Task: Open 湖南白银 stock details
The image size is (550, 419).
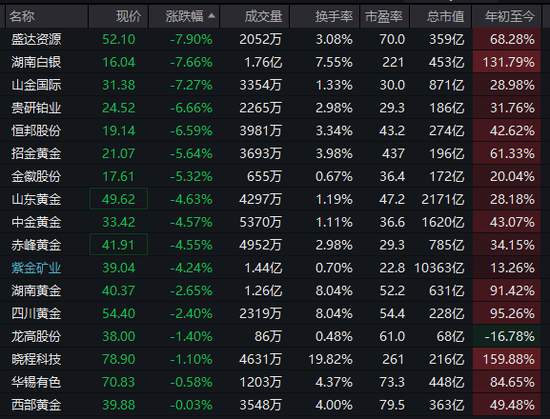Action: coord(36,62)
